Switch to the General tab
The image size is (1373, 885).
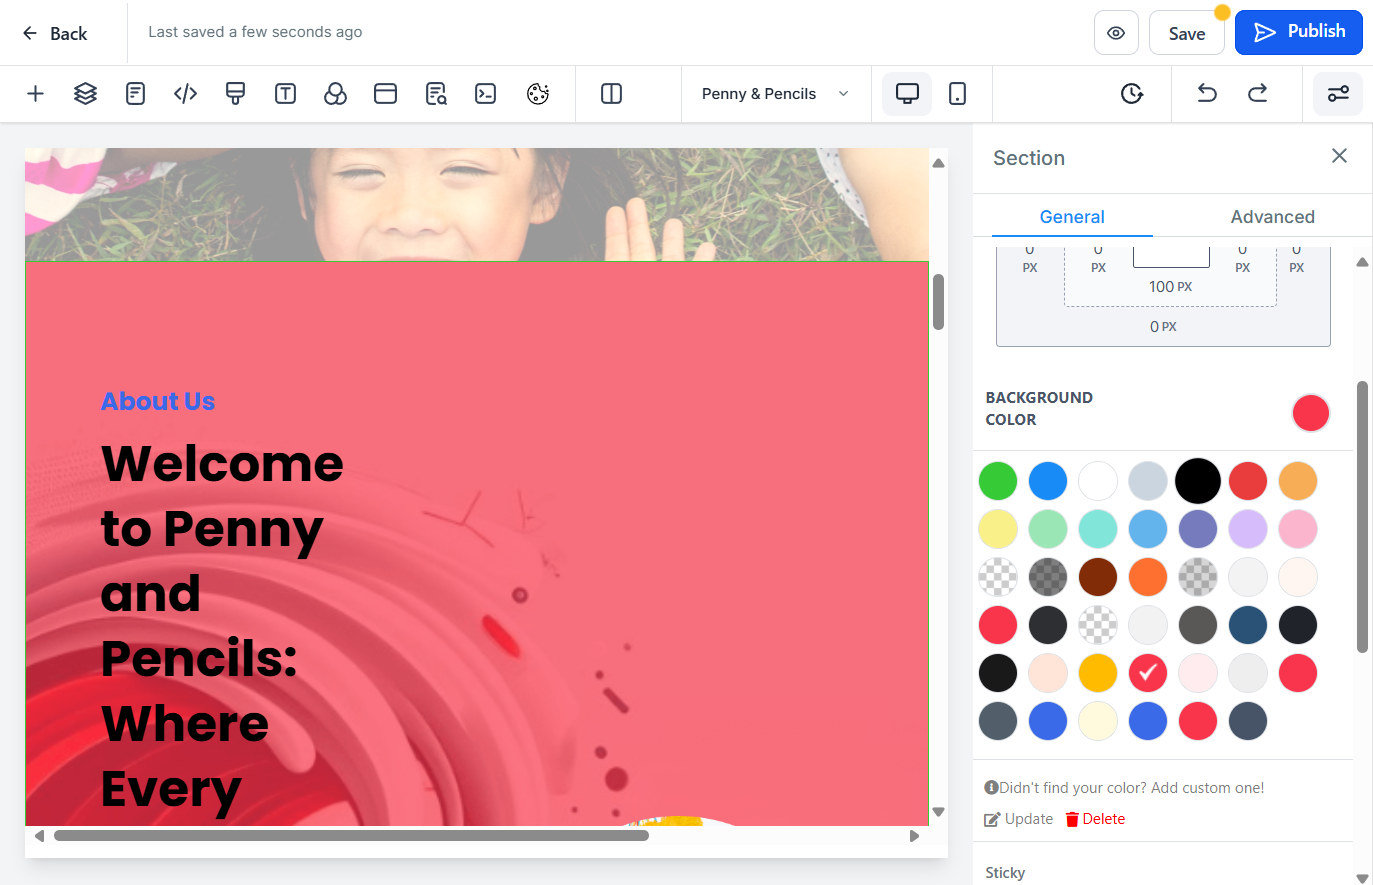click(1072, 217)
